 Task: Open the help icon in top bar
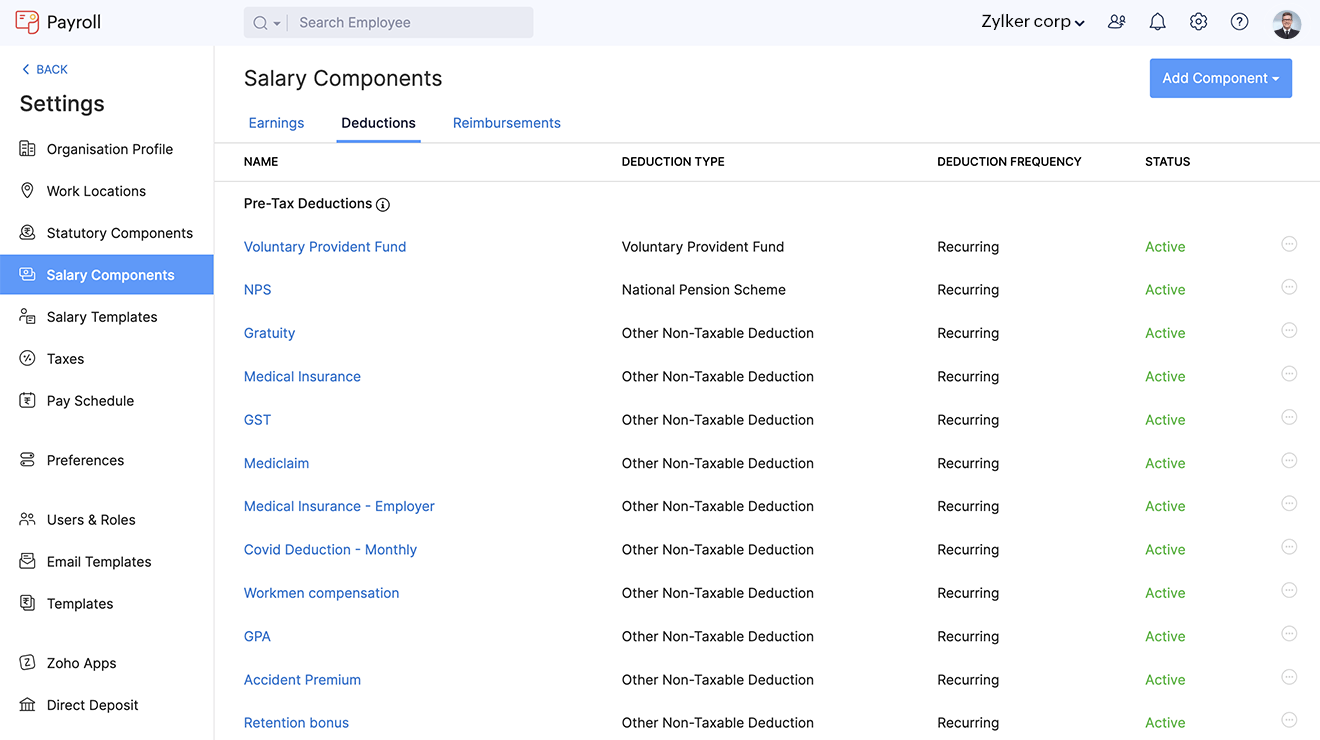tap(1239, 21)
